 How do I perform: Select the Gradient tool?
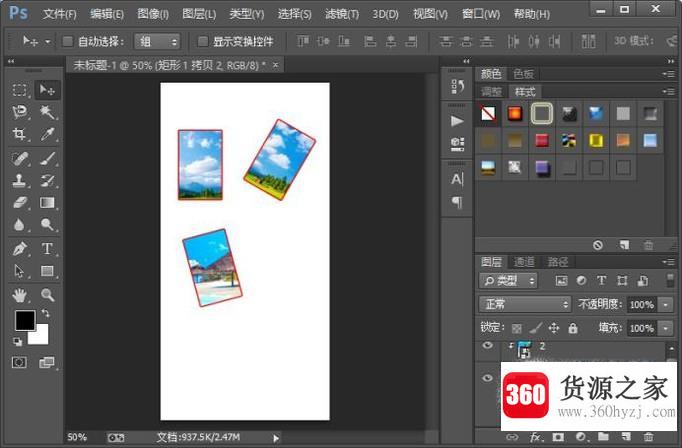47,203
